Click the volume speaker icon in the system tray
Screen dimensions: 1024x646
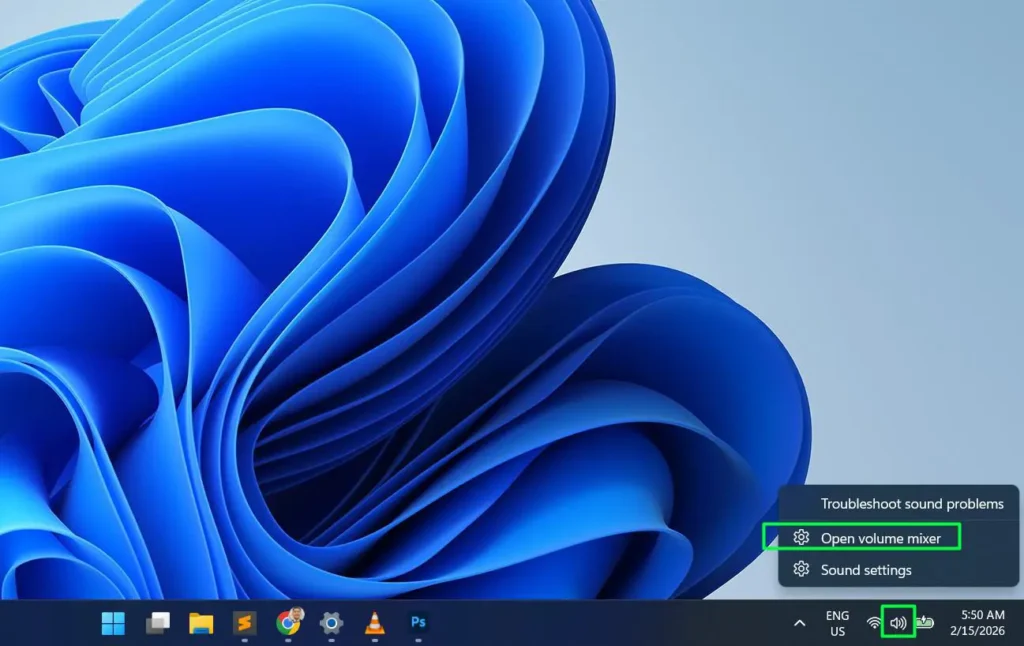click(897, 623)
